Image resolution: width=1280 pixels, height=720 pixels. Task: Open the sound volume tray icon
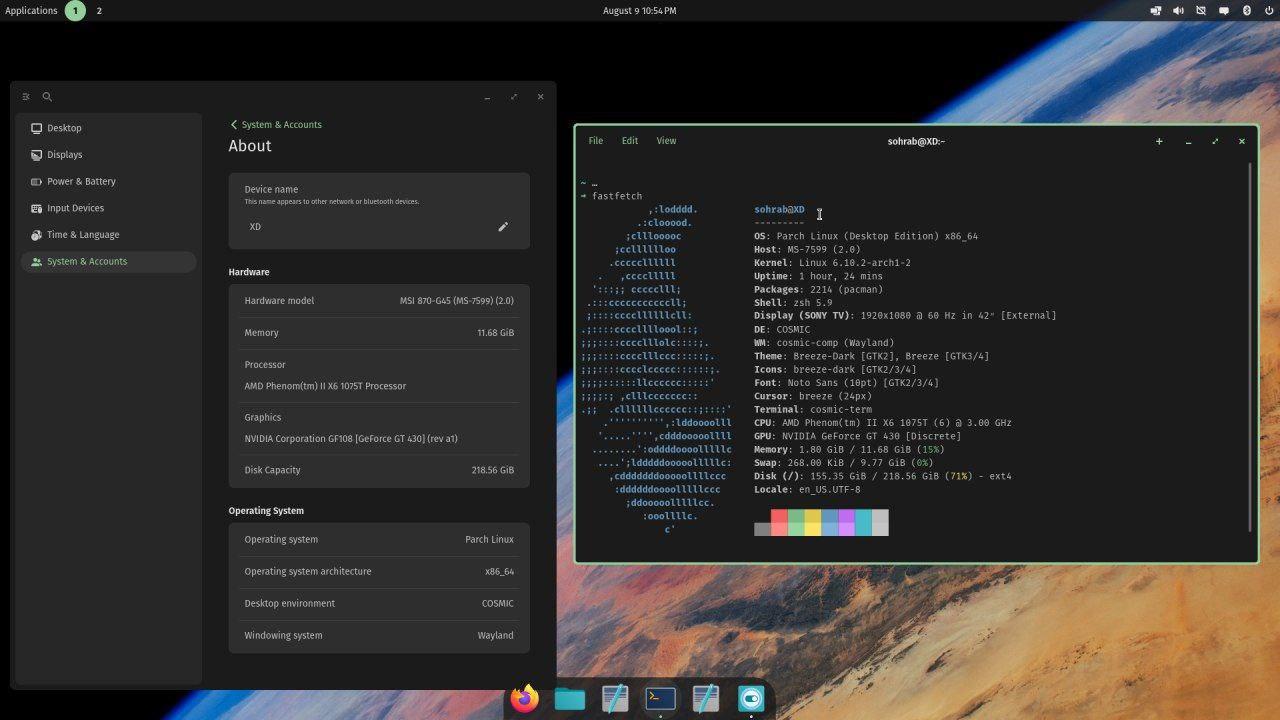(1178, 11)
